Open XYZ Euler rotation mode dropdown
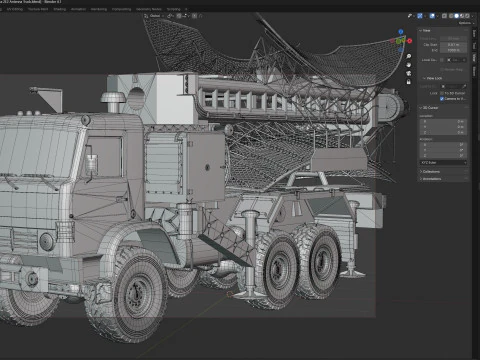The height and width of the screenshot is (360, 480). pyautogui.click(x=443, y=163)
